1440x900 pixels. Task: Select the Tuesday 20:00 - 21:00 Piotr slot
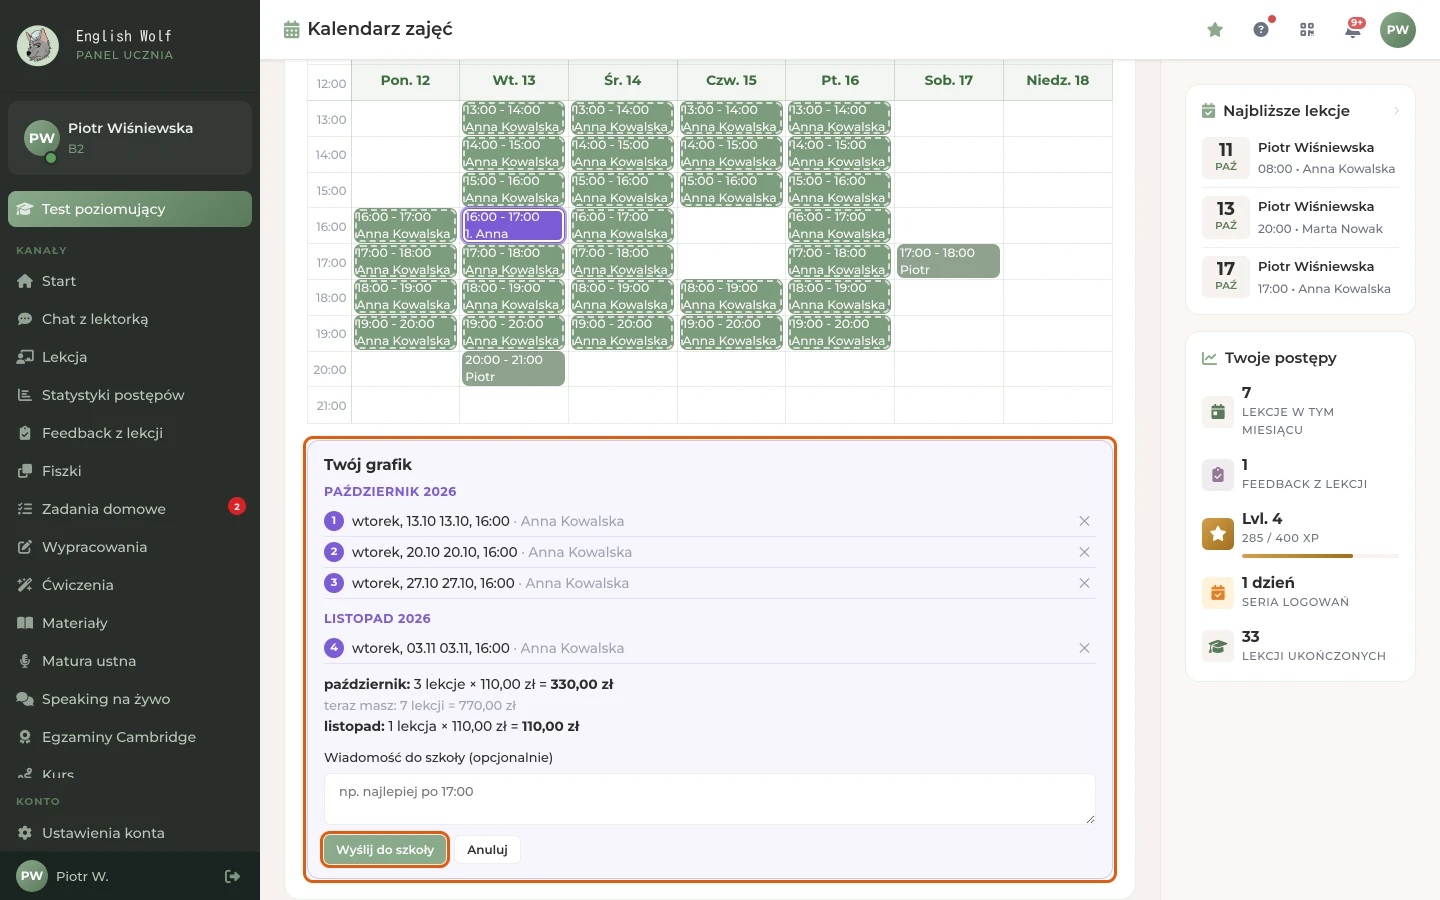514,368
